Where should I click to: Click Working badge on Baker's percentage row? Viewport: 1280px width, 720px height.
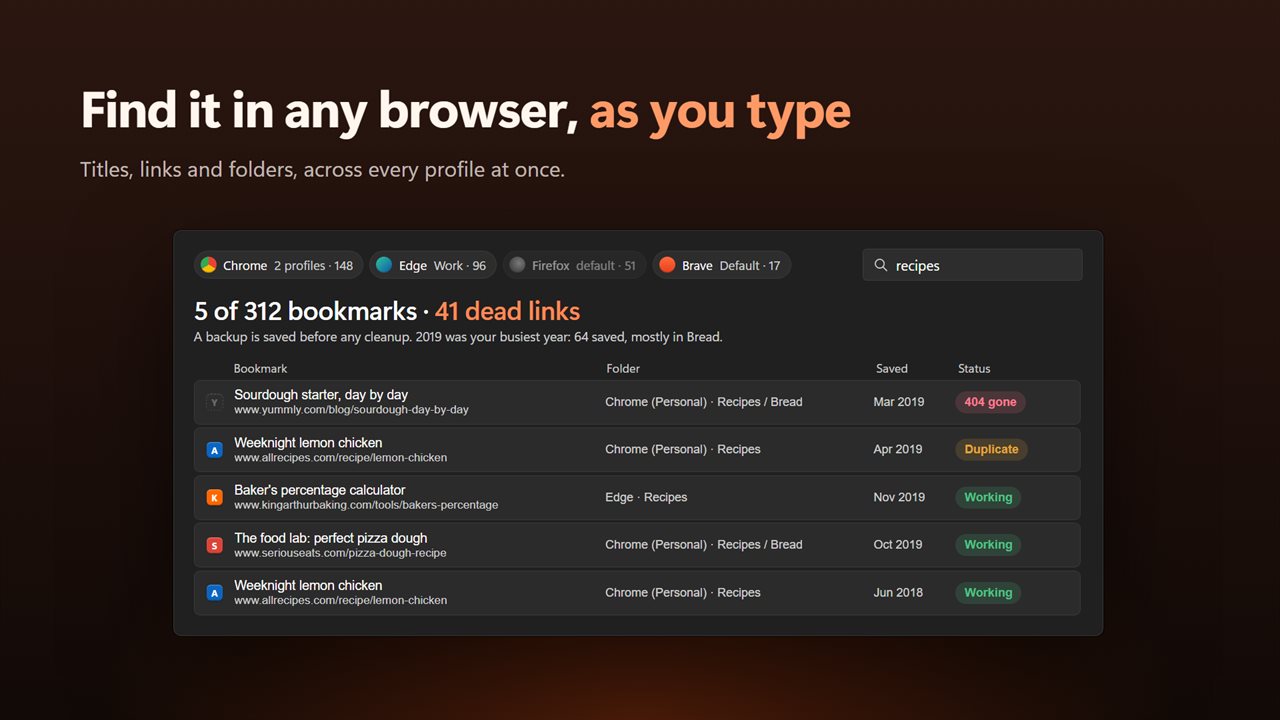click(988, 497)
